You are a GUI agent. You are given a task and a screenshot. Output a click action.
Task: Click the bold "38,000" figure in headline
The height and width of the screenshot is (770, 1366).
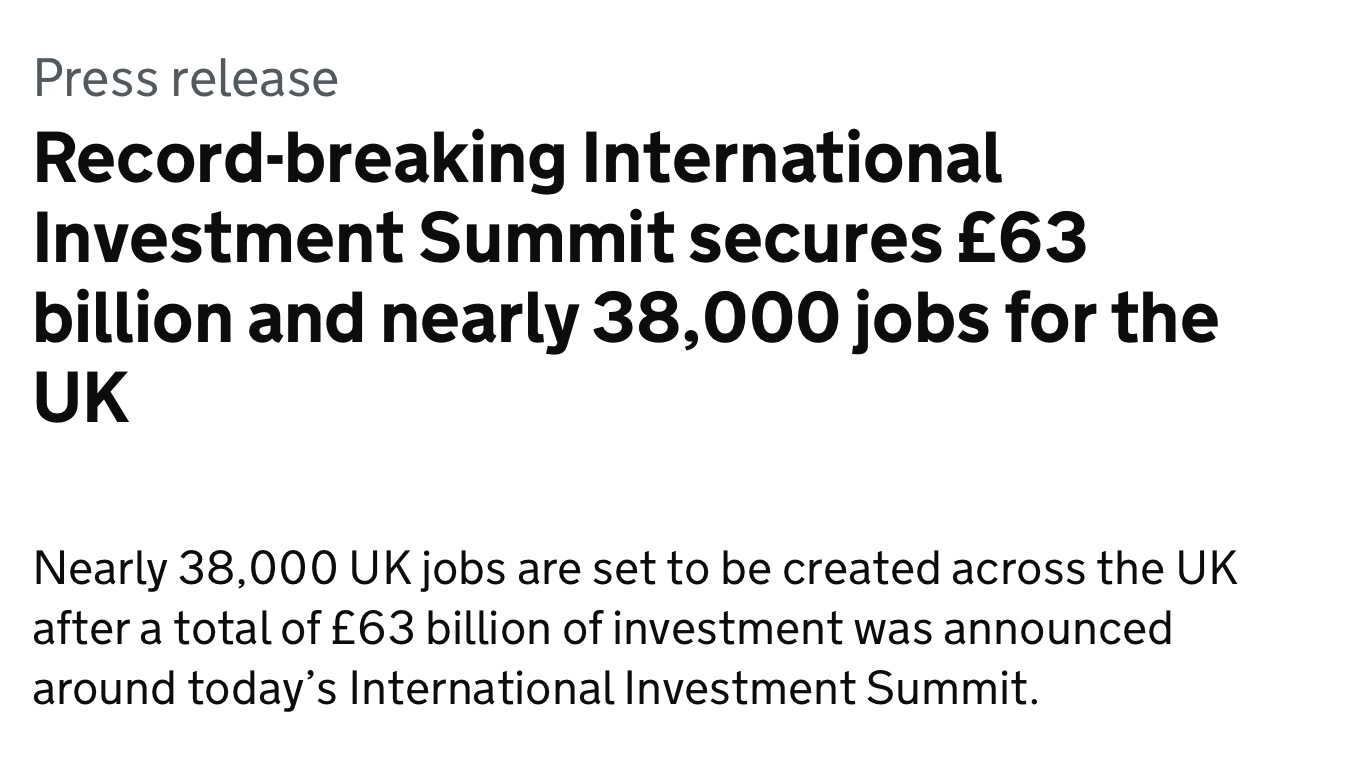pos(714,319)
